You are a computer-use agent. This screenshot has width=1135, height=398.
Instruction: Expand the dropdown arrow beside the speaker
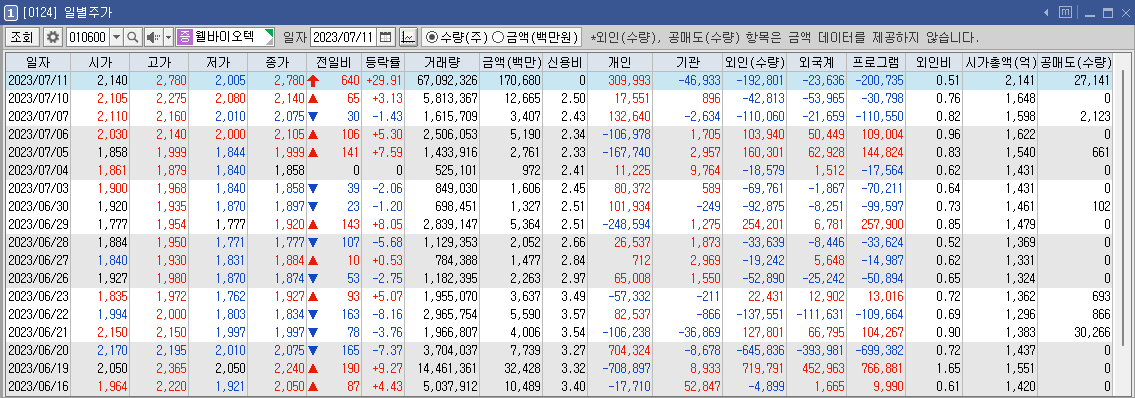(169, 37)
